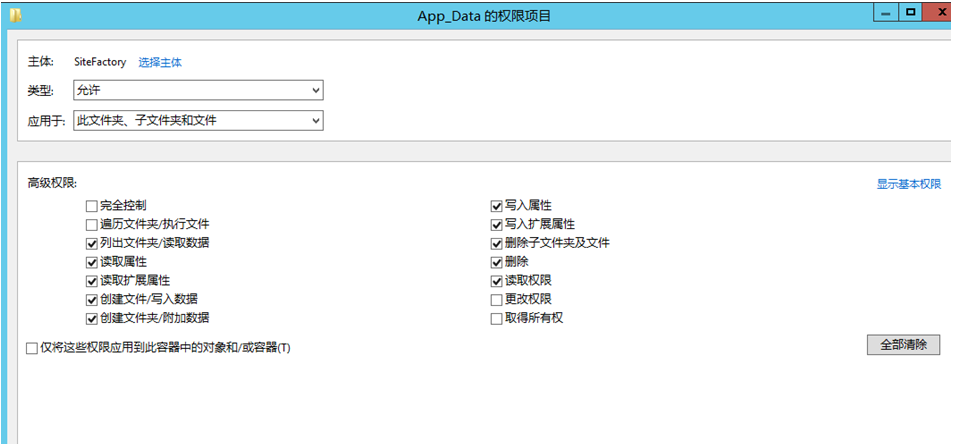Disable the 删除 permission checkbox
Image resolution: width=954 pixels, height=444 pixels.
496,262
